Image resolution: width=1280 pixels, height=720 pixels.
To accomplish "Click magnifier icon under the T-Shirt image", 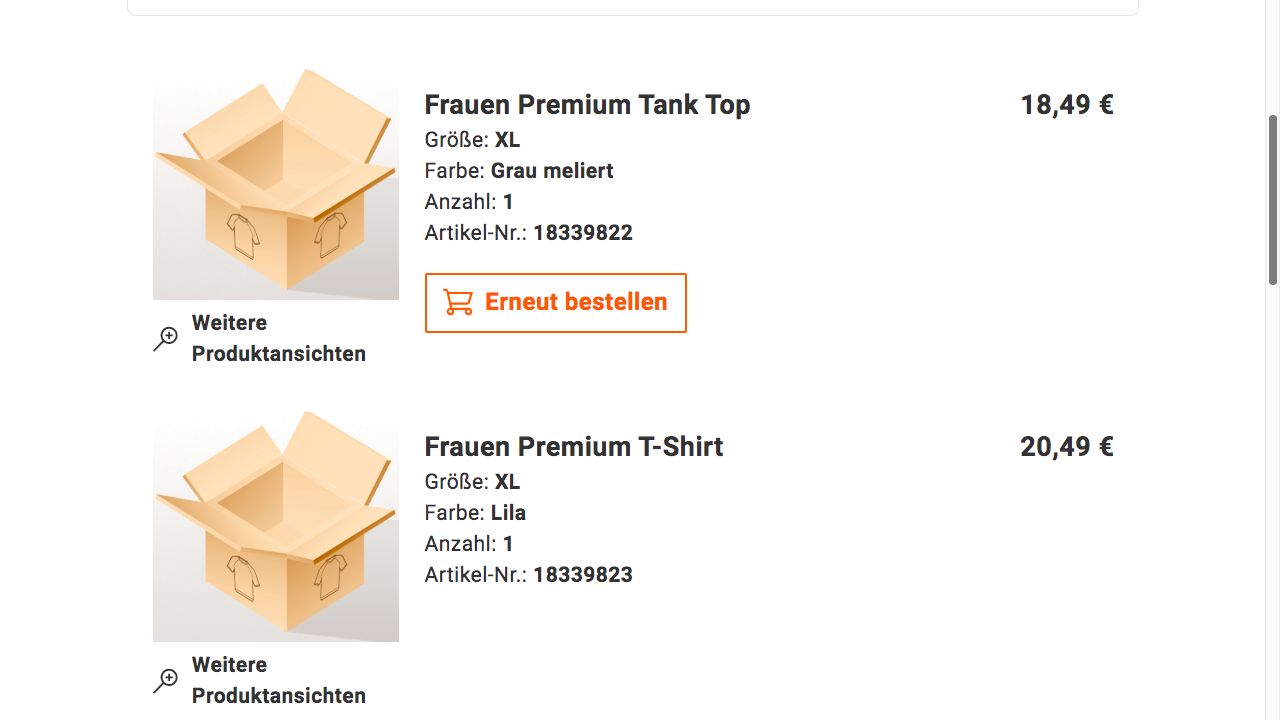I will 165,681.
